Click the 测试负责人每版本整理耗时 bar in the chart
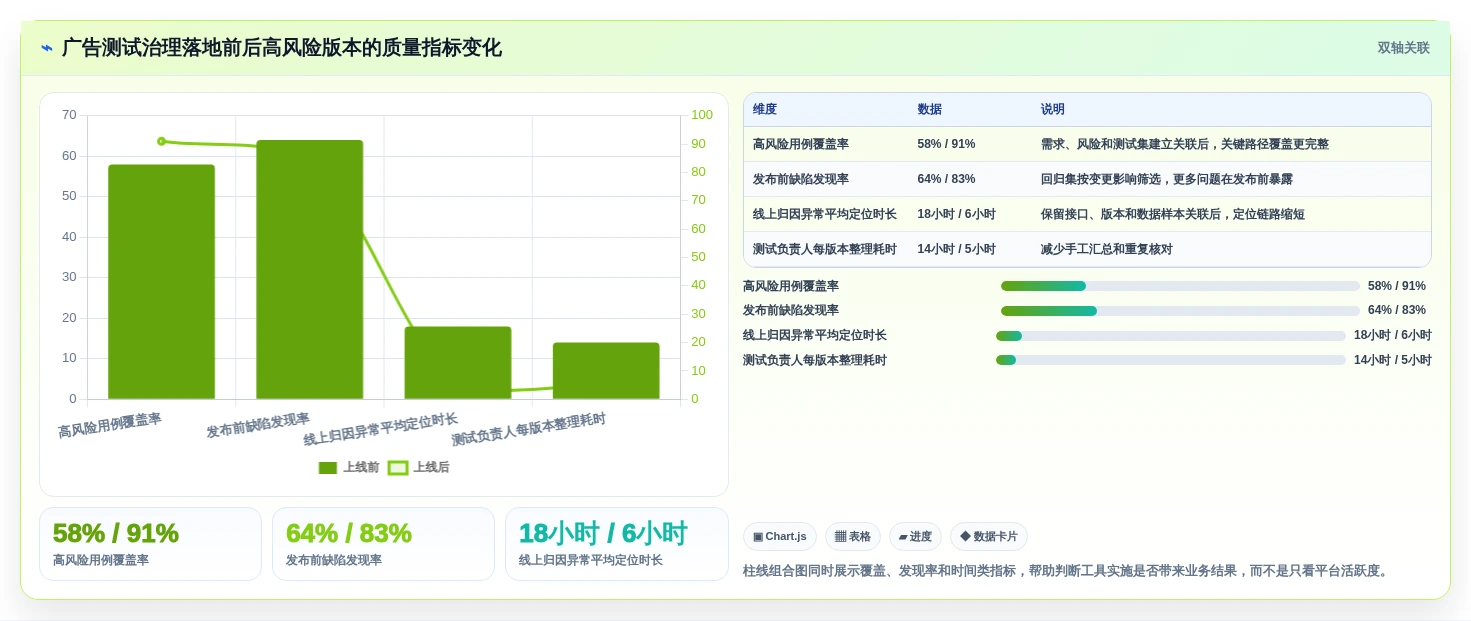 [606, 371]
